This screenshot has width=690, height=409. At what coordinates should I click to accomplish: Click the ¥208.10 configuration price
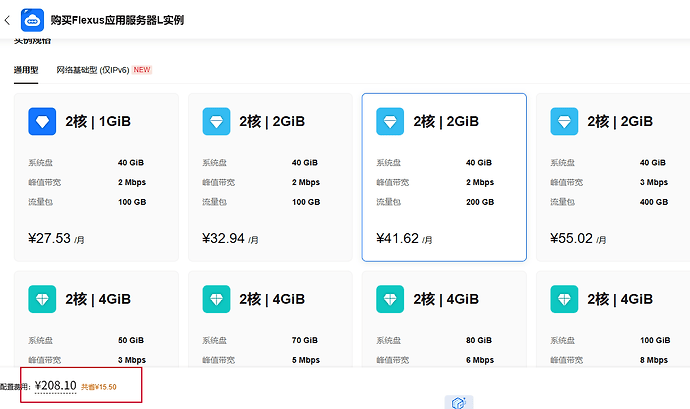tap(55, 386)
